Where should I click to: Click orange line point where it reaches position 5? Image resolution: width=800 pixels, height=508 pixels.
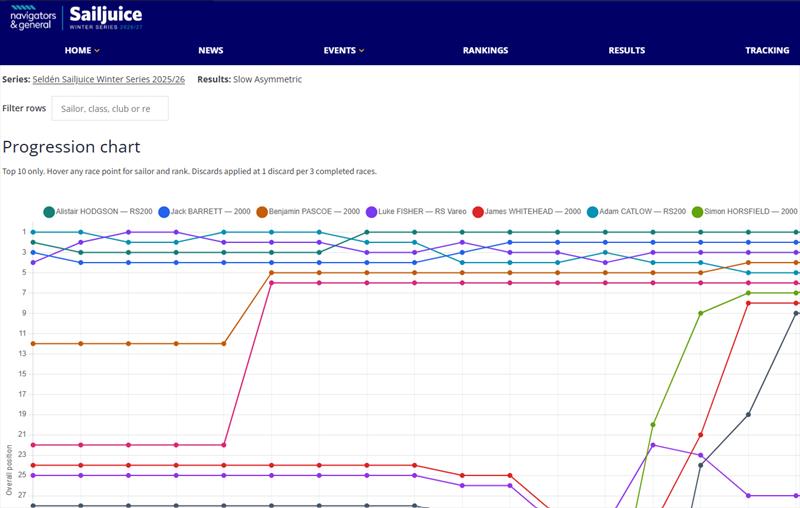pos(271,273)
